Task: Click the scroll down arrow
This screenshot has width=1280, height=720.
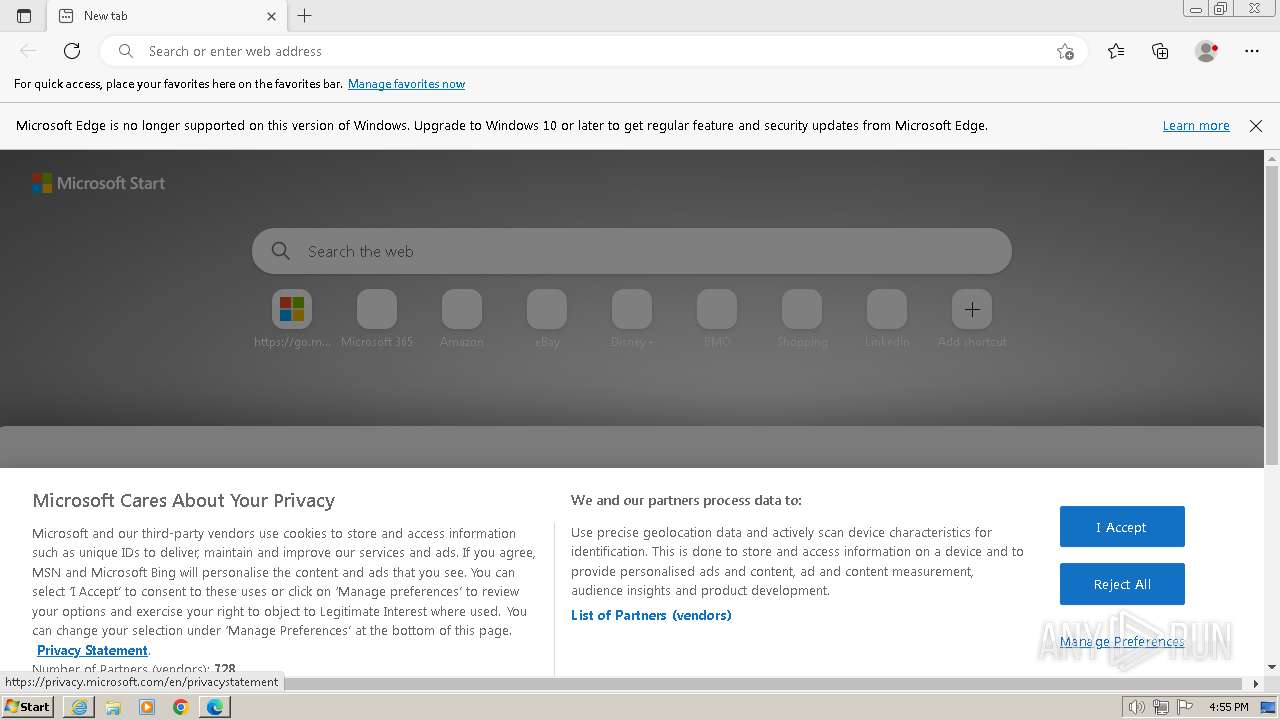Action: click(1271, 667)
